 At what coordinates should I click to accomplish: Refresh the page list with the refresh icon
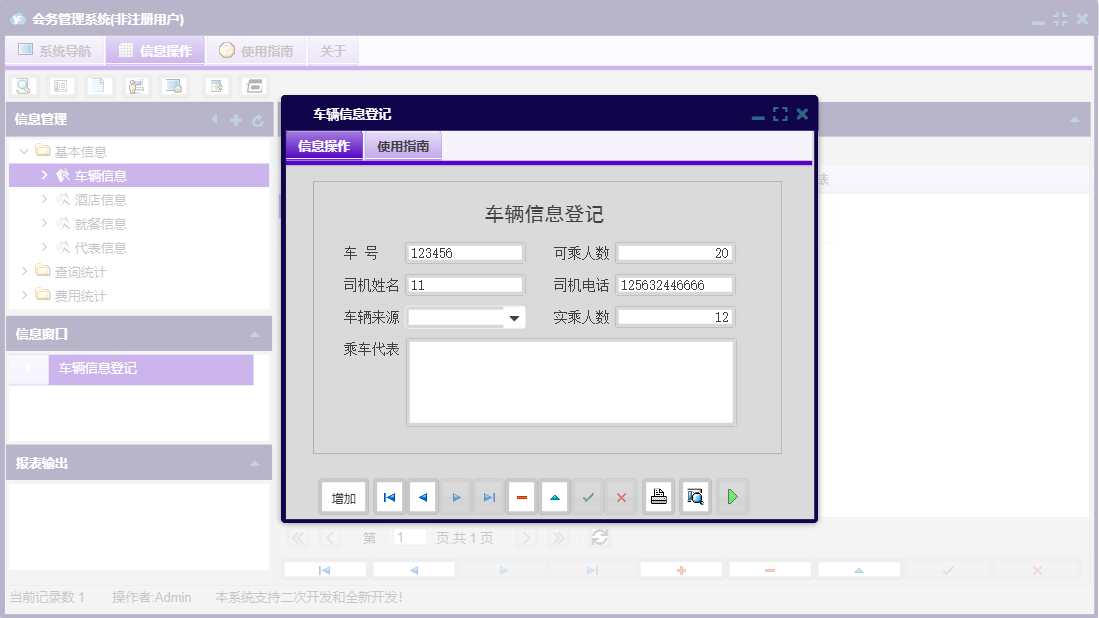tap(599, 537)
